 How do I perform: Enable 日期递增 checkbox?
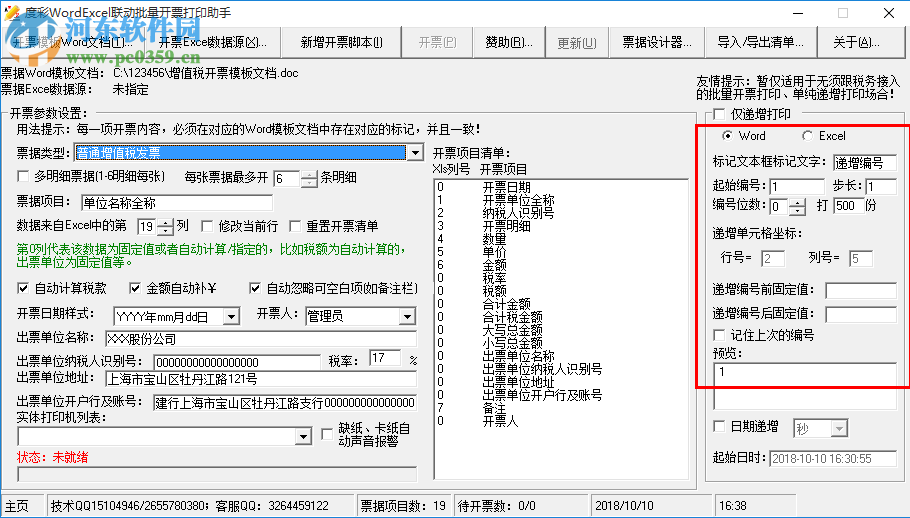pos(719,426)
